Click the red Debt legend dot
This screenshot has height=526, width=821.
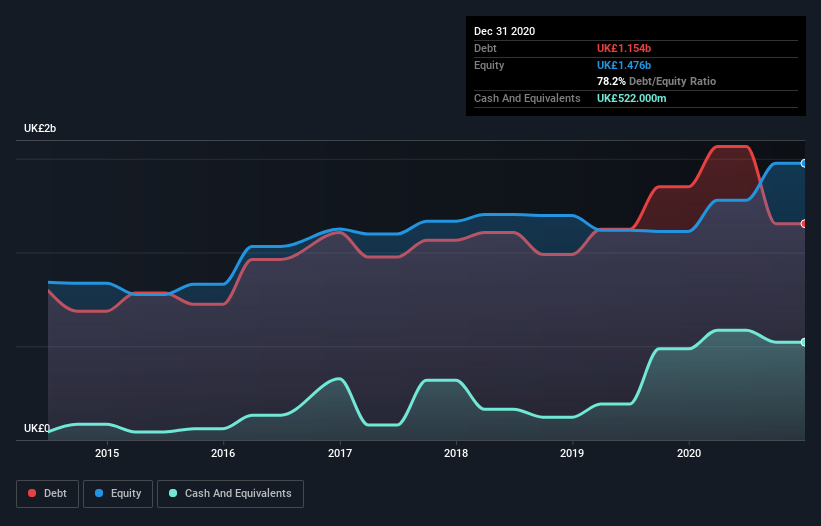(32, 493)
